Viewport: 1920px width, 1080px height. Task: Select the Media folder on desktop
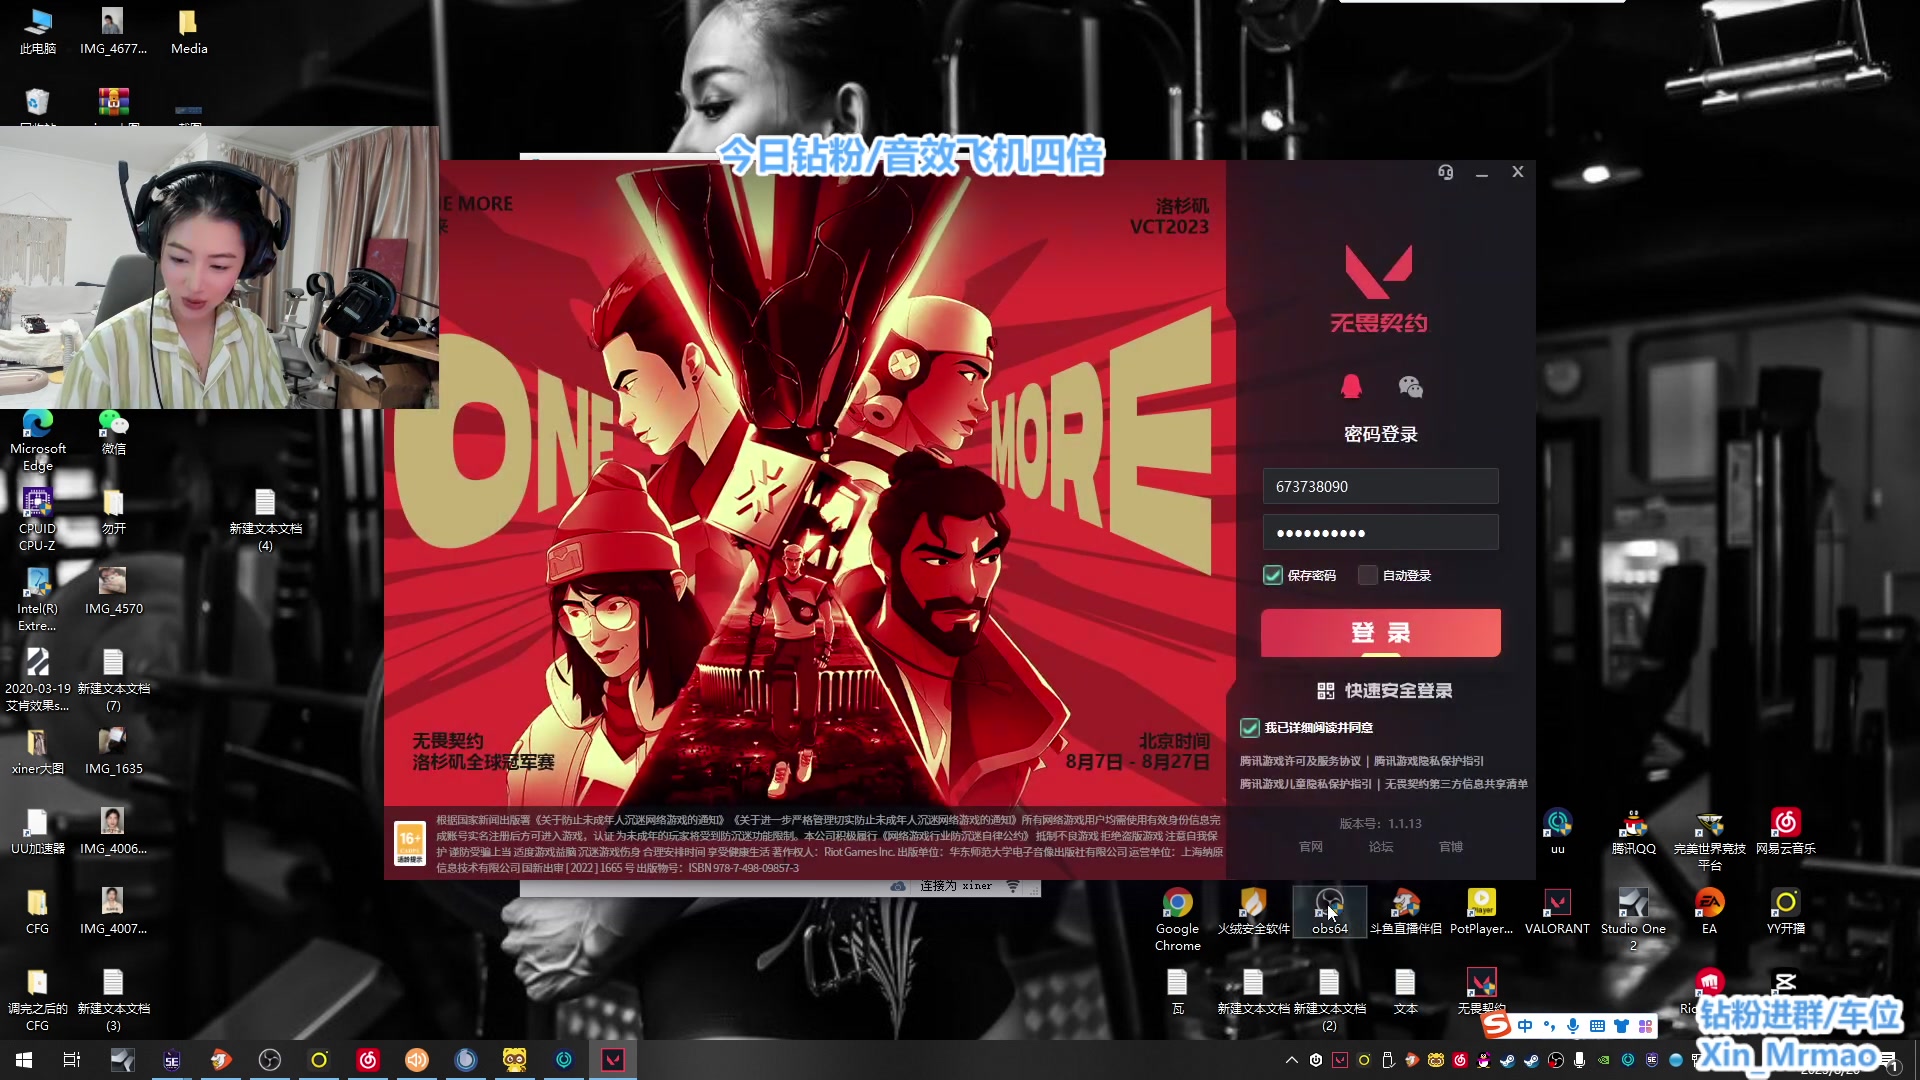tap(188, 31)
